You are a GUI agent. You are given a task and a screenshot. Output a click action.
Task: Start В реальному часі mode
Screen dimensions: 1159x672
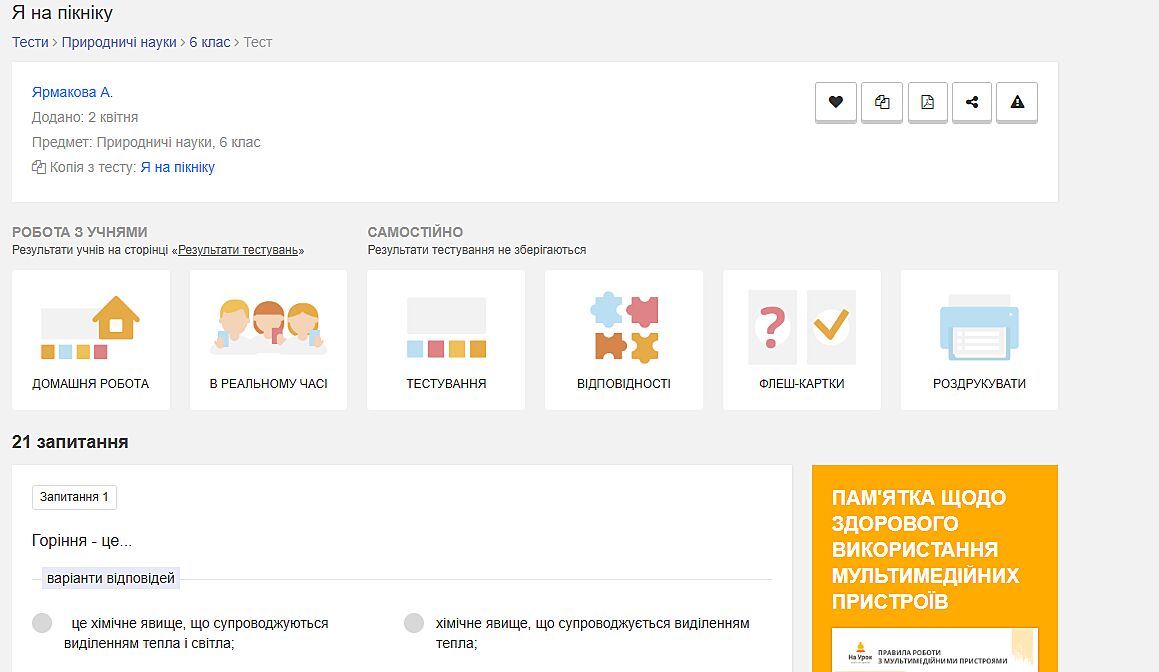click(x=268, y=340)
